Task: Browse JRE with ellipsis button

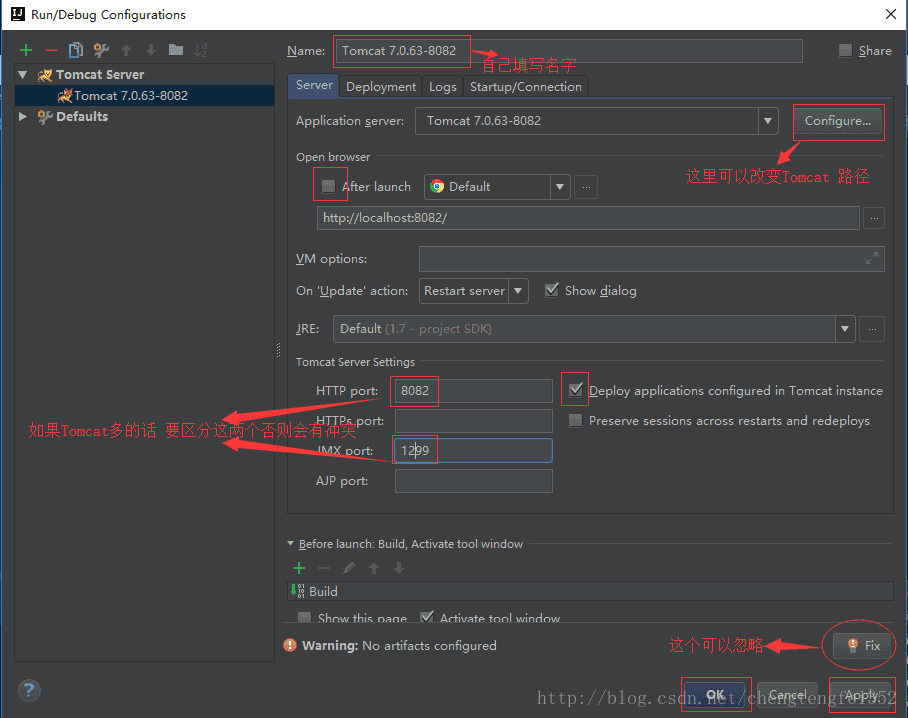Action: (872, 329)
